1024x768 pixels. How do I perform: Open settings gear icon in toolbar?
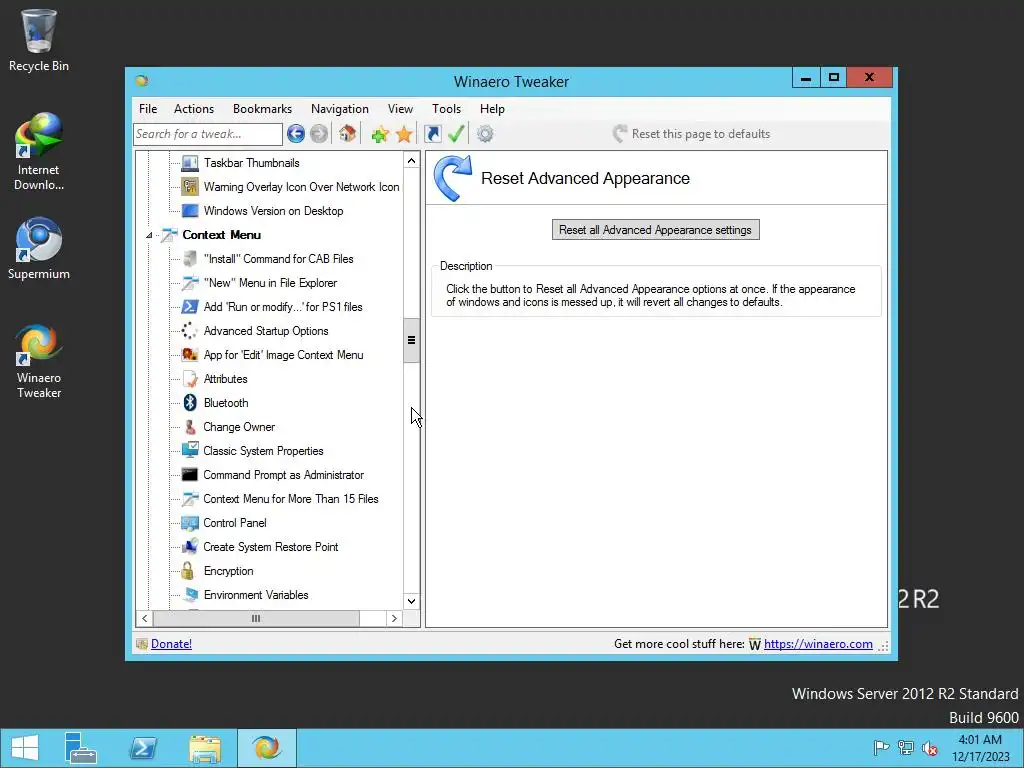(x=485, y=134)
